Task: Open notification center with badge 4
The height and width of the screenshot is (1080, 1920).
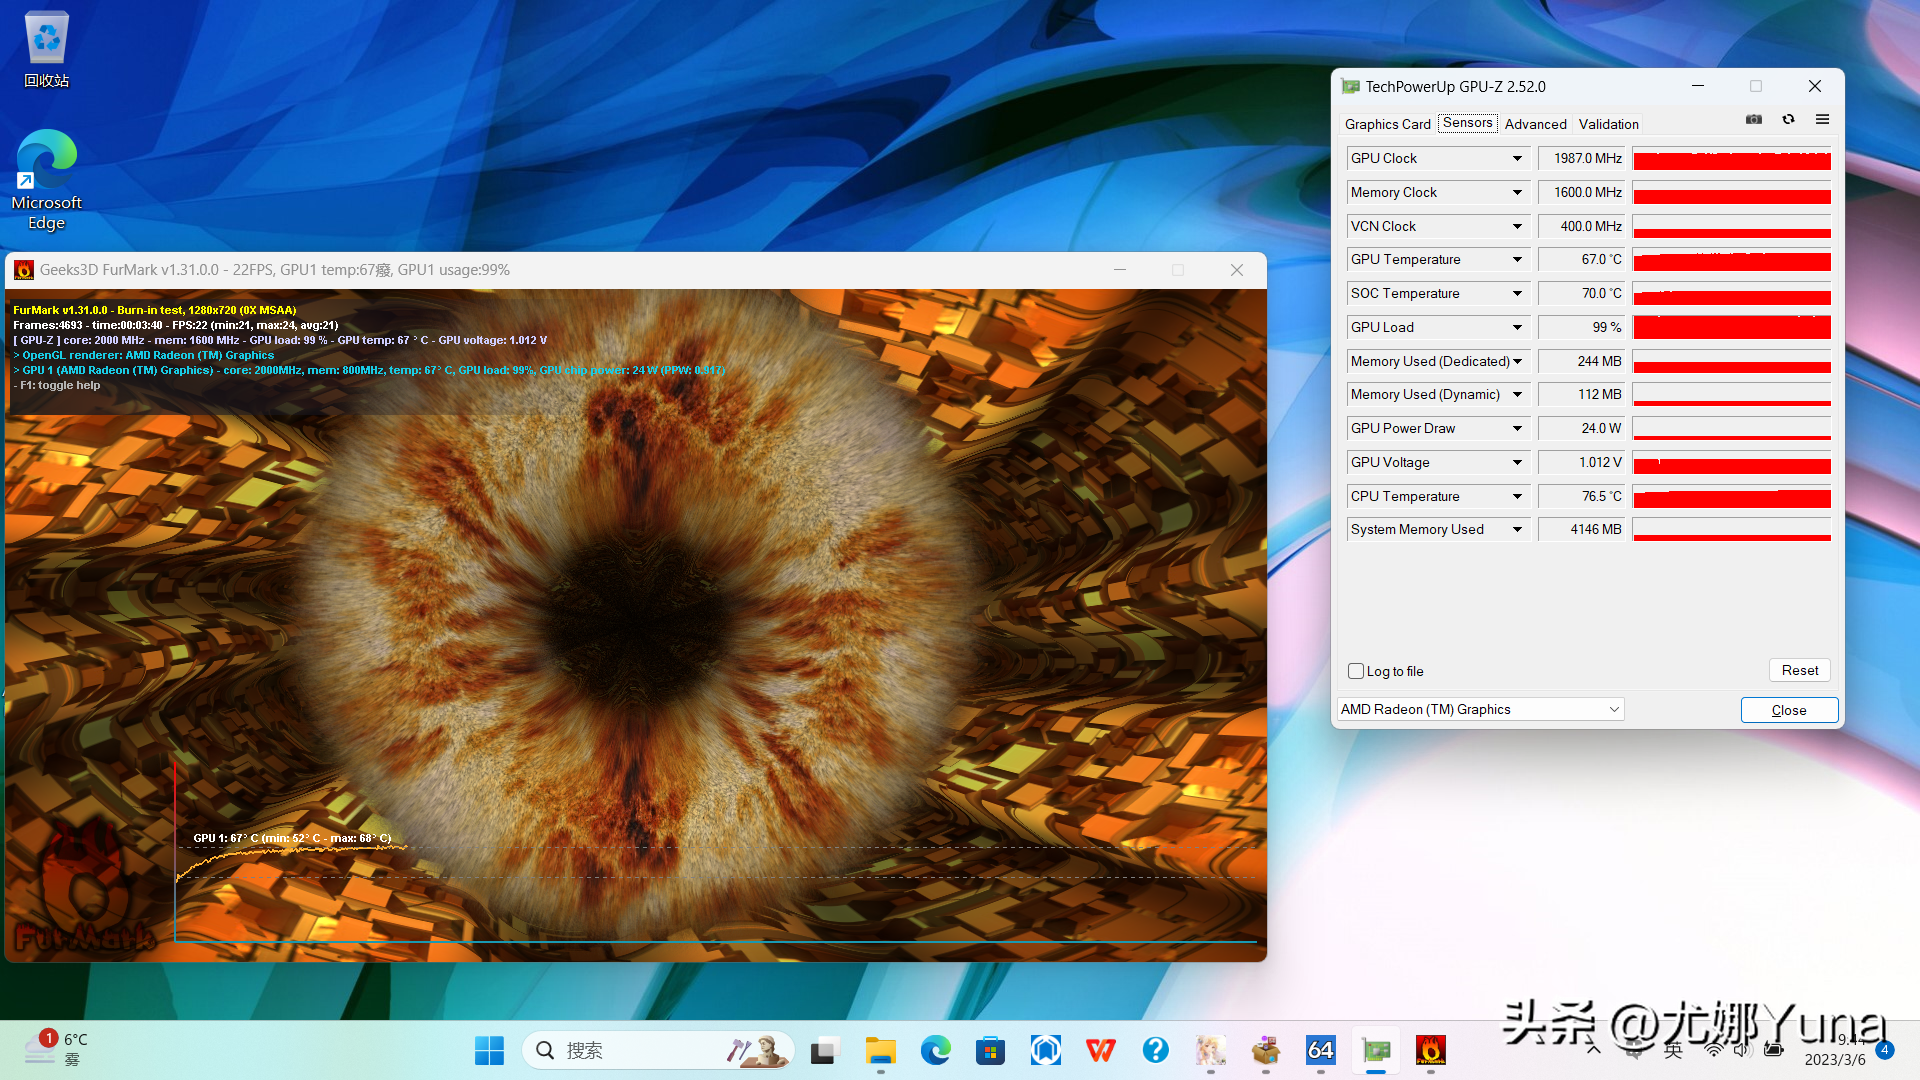Action: pyautogui.click(x=1884, y=1050)
